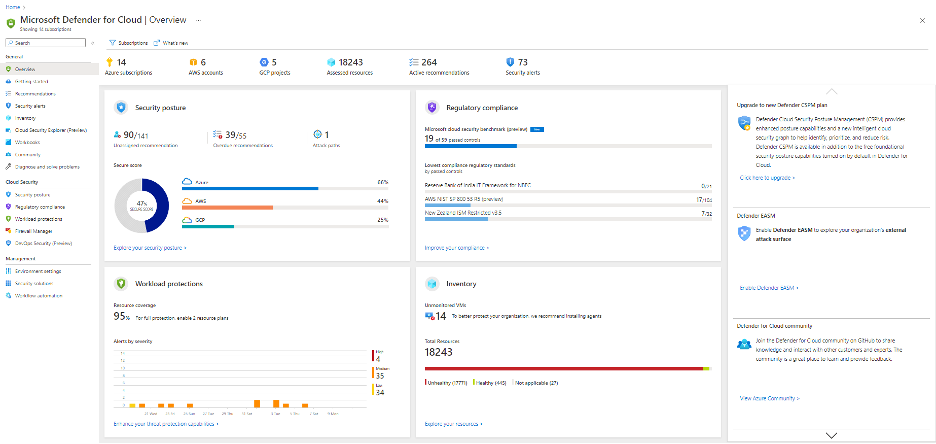The width and height of the screenshot is (936, 444).
Task: Click the Attack paths icon in Security posture
Action: (x=318, y=135)
